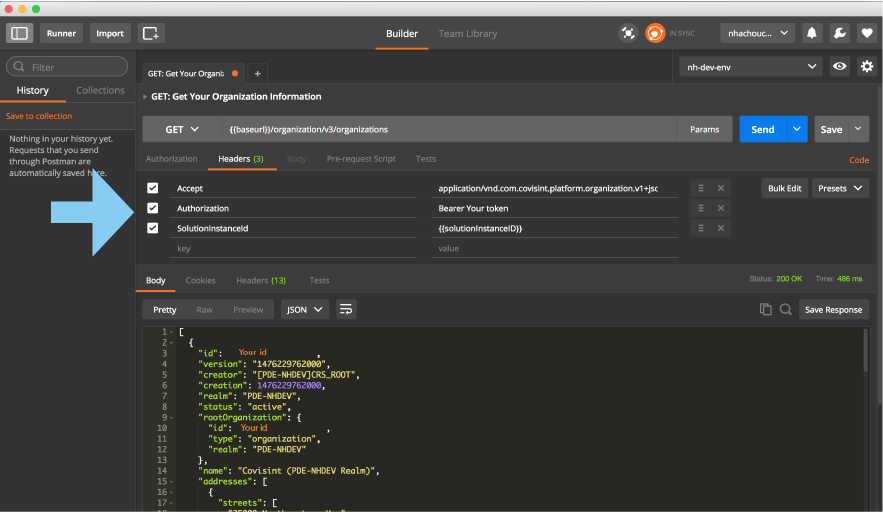
Task: Open settings wrench icon
Action: 839,33
